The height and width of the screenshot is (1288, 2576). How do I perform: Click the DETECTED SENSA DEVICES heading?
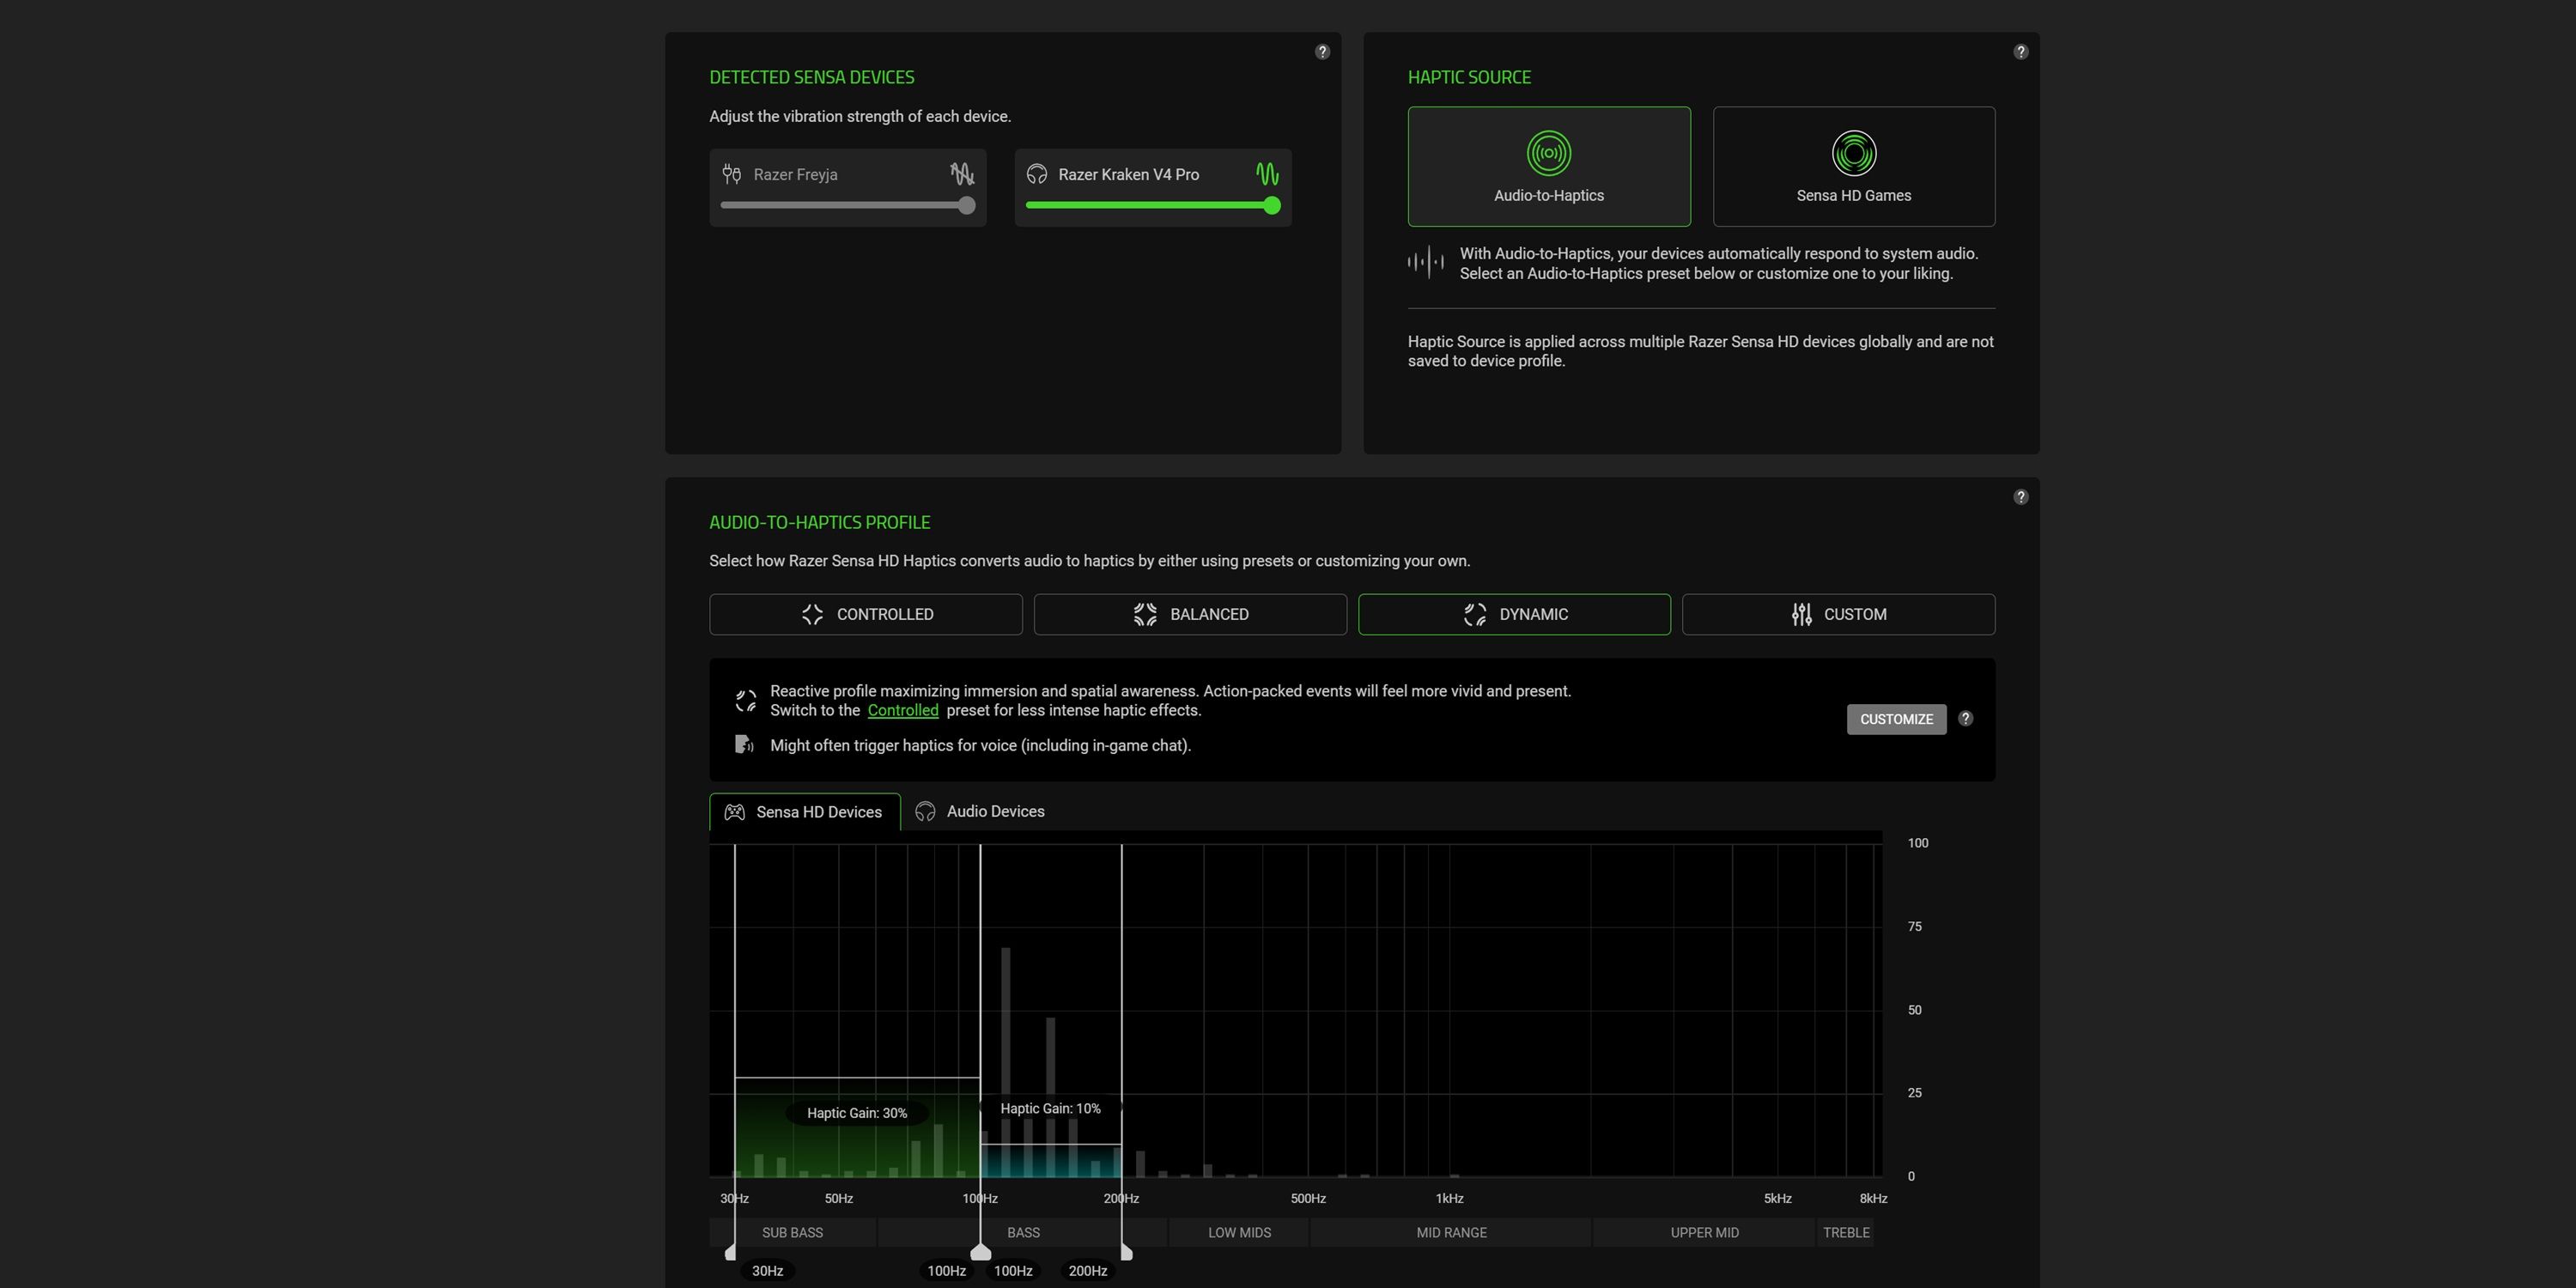812,77
